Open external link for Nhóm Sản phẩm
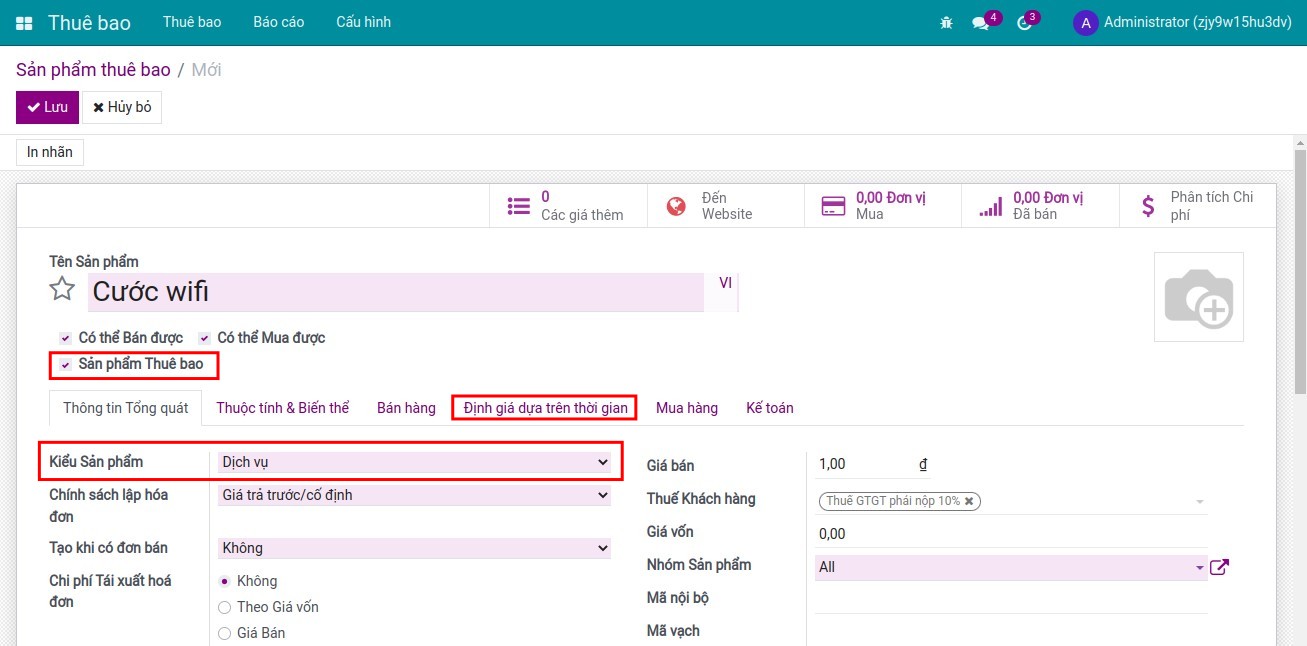 point(1219,567)
